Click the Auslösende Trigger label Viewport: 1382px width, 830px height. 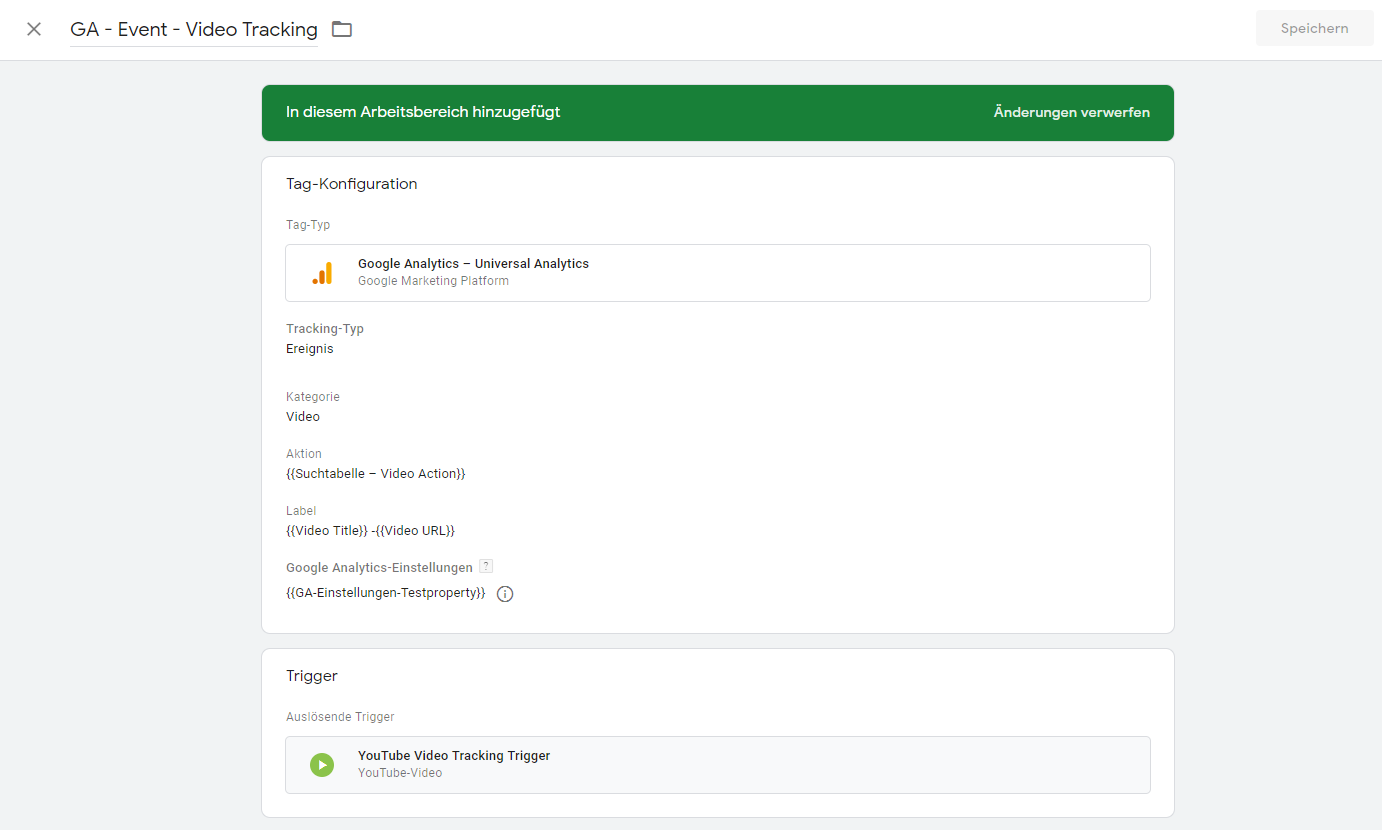(x=340, y=717)
